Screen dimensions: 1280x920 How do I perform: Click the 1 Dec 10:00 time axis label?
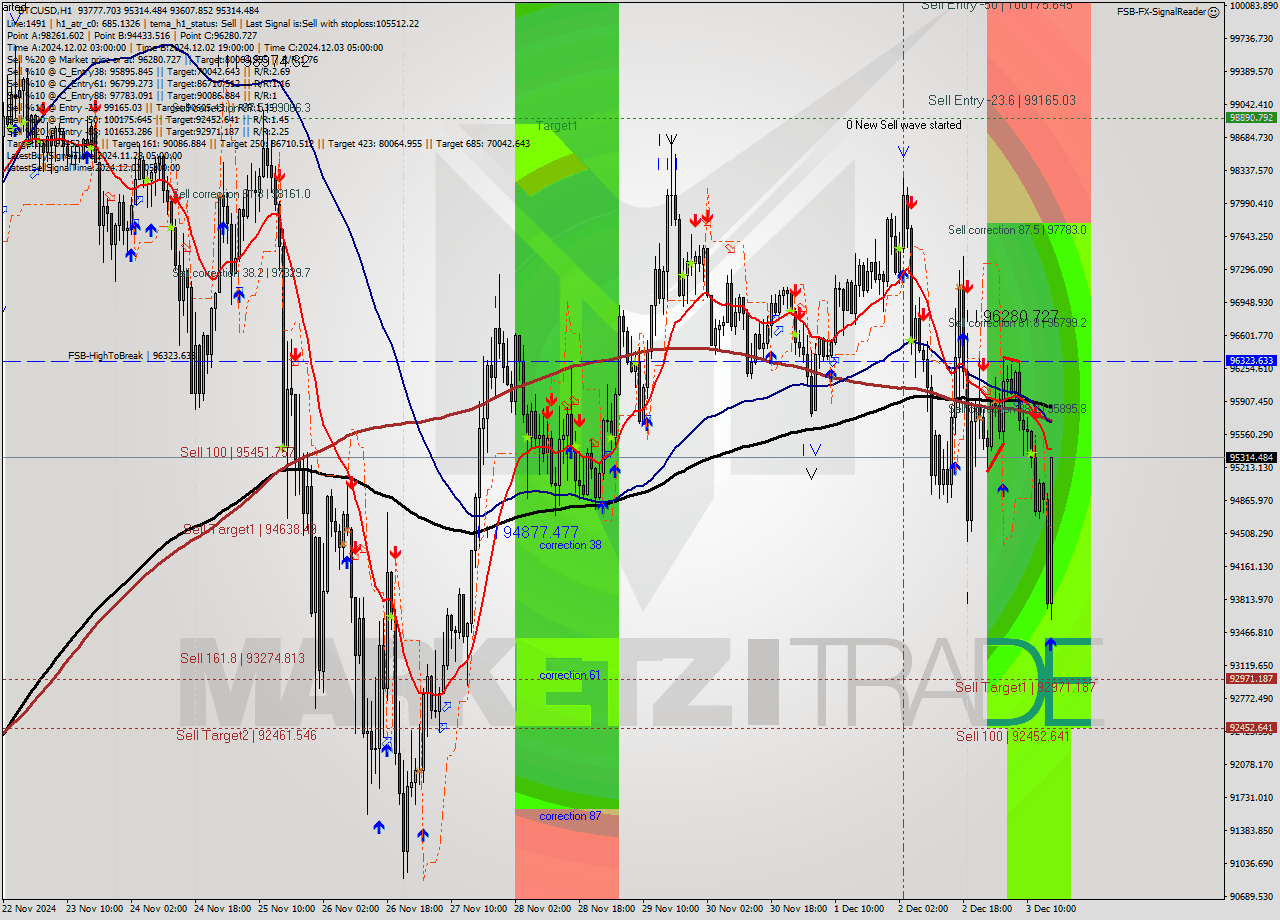859,909
